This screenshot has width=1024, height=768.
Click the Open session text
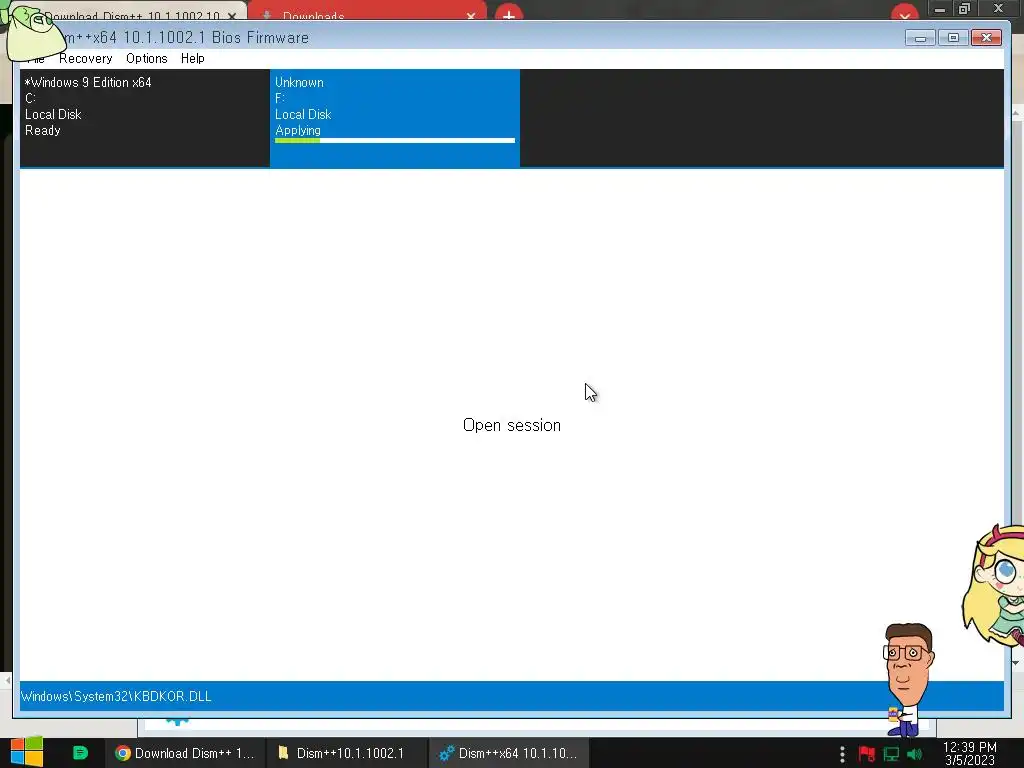pos(512,425)
